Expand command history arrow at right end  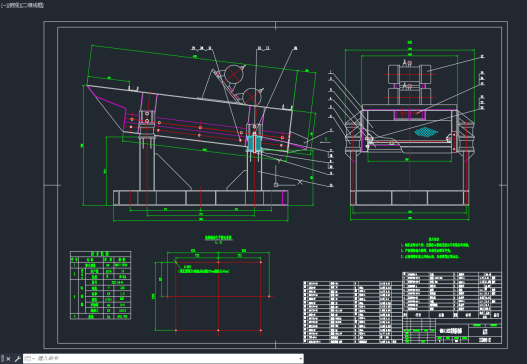point(300,359)
